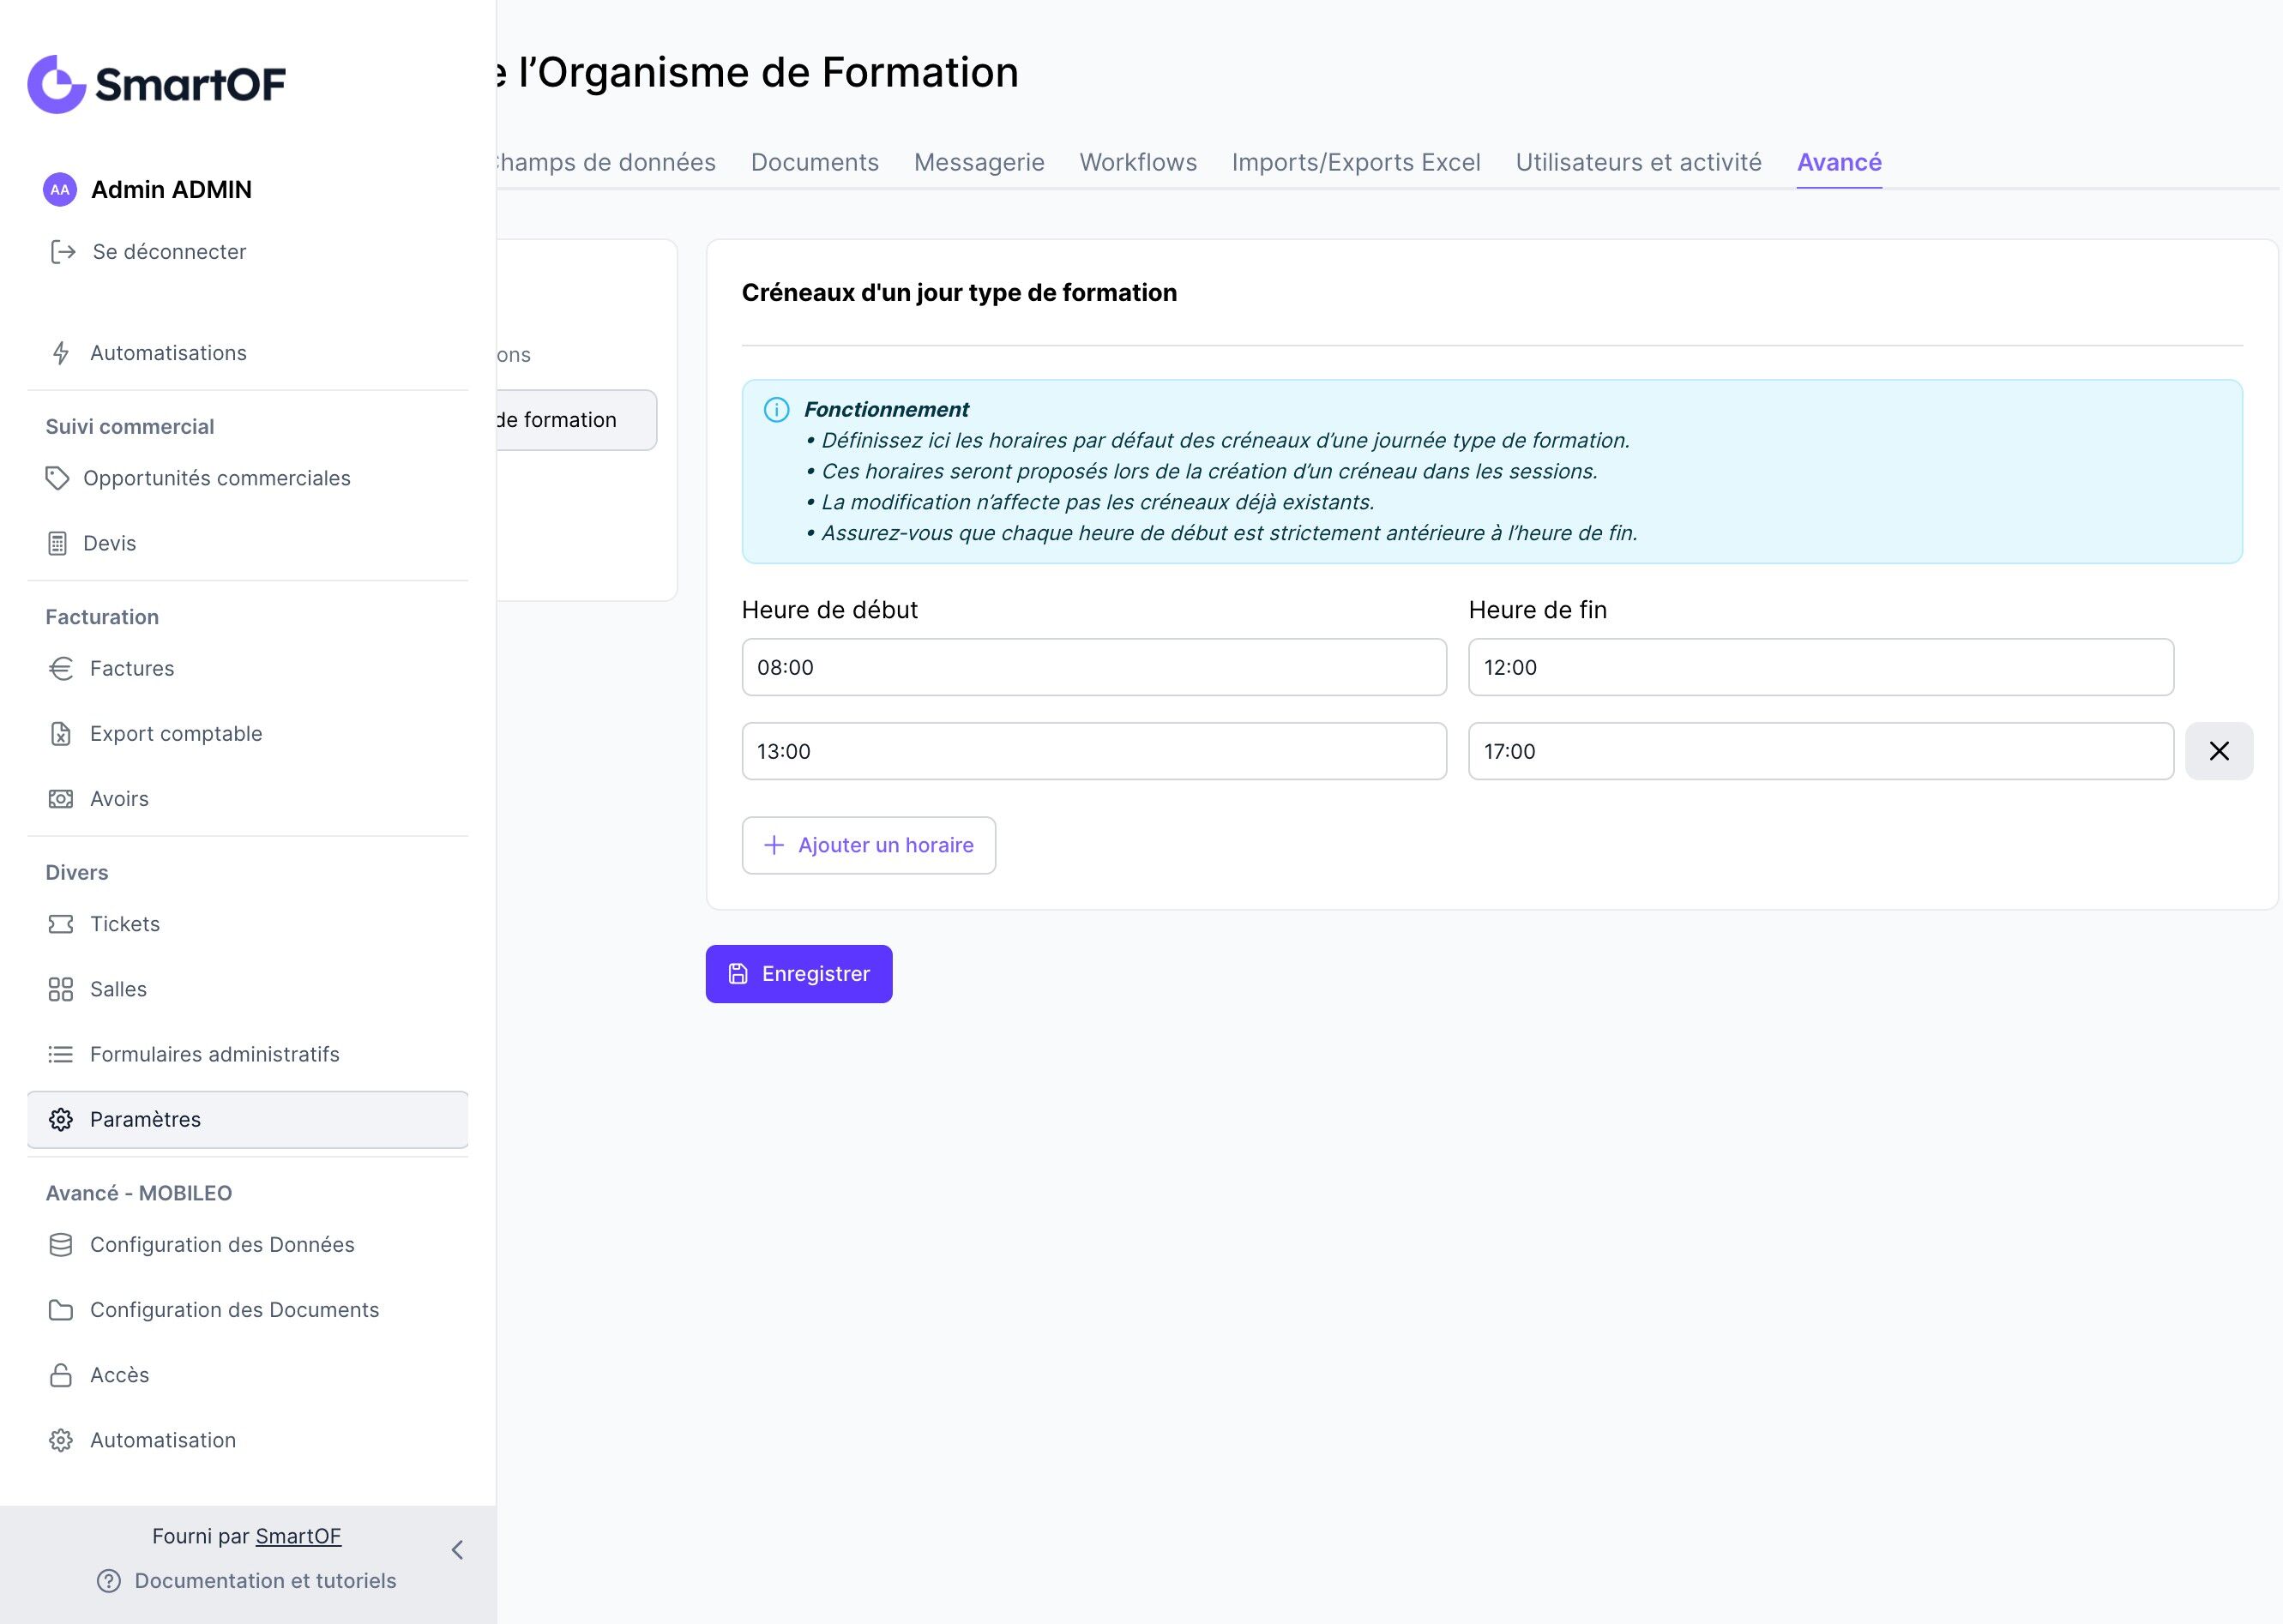Click the Automatisations lightning bolt icon
Screen dimensions: 2283x1624
point(61,353)
